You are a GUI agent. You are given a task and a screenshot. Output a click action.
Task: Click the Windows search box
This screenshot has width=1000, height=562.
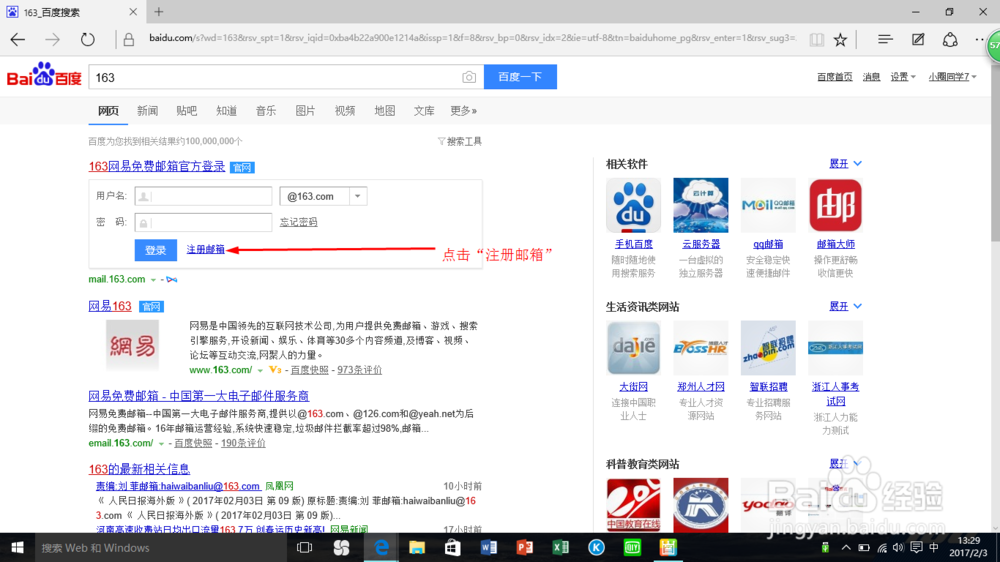(x=159, y=547)
